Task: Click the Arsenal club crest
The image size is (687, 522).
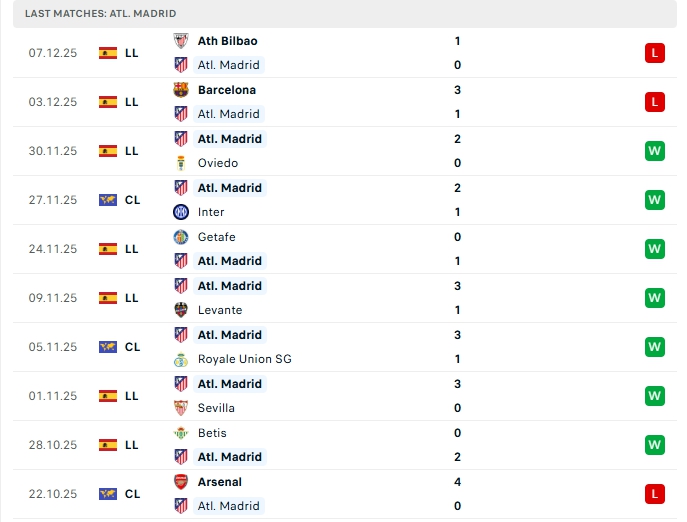Action: 181,482
